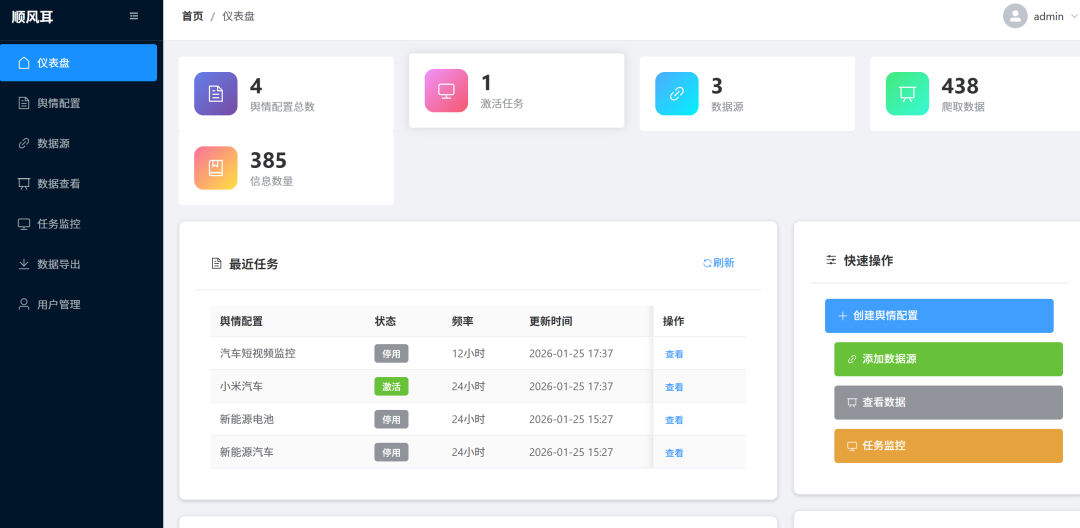This screenshot has height=528, width=1080.
Task: Select the 新能源汽车 row name
Action: (247, 452)
